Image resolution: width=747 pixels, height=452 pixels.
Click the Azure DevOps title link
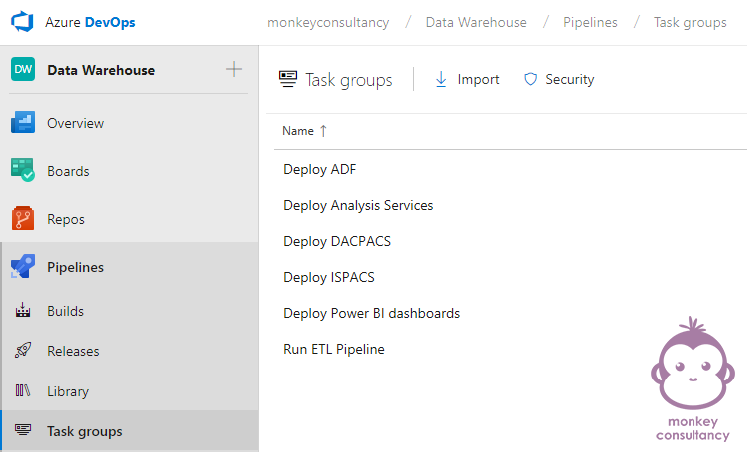pos(90,22)
